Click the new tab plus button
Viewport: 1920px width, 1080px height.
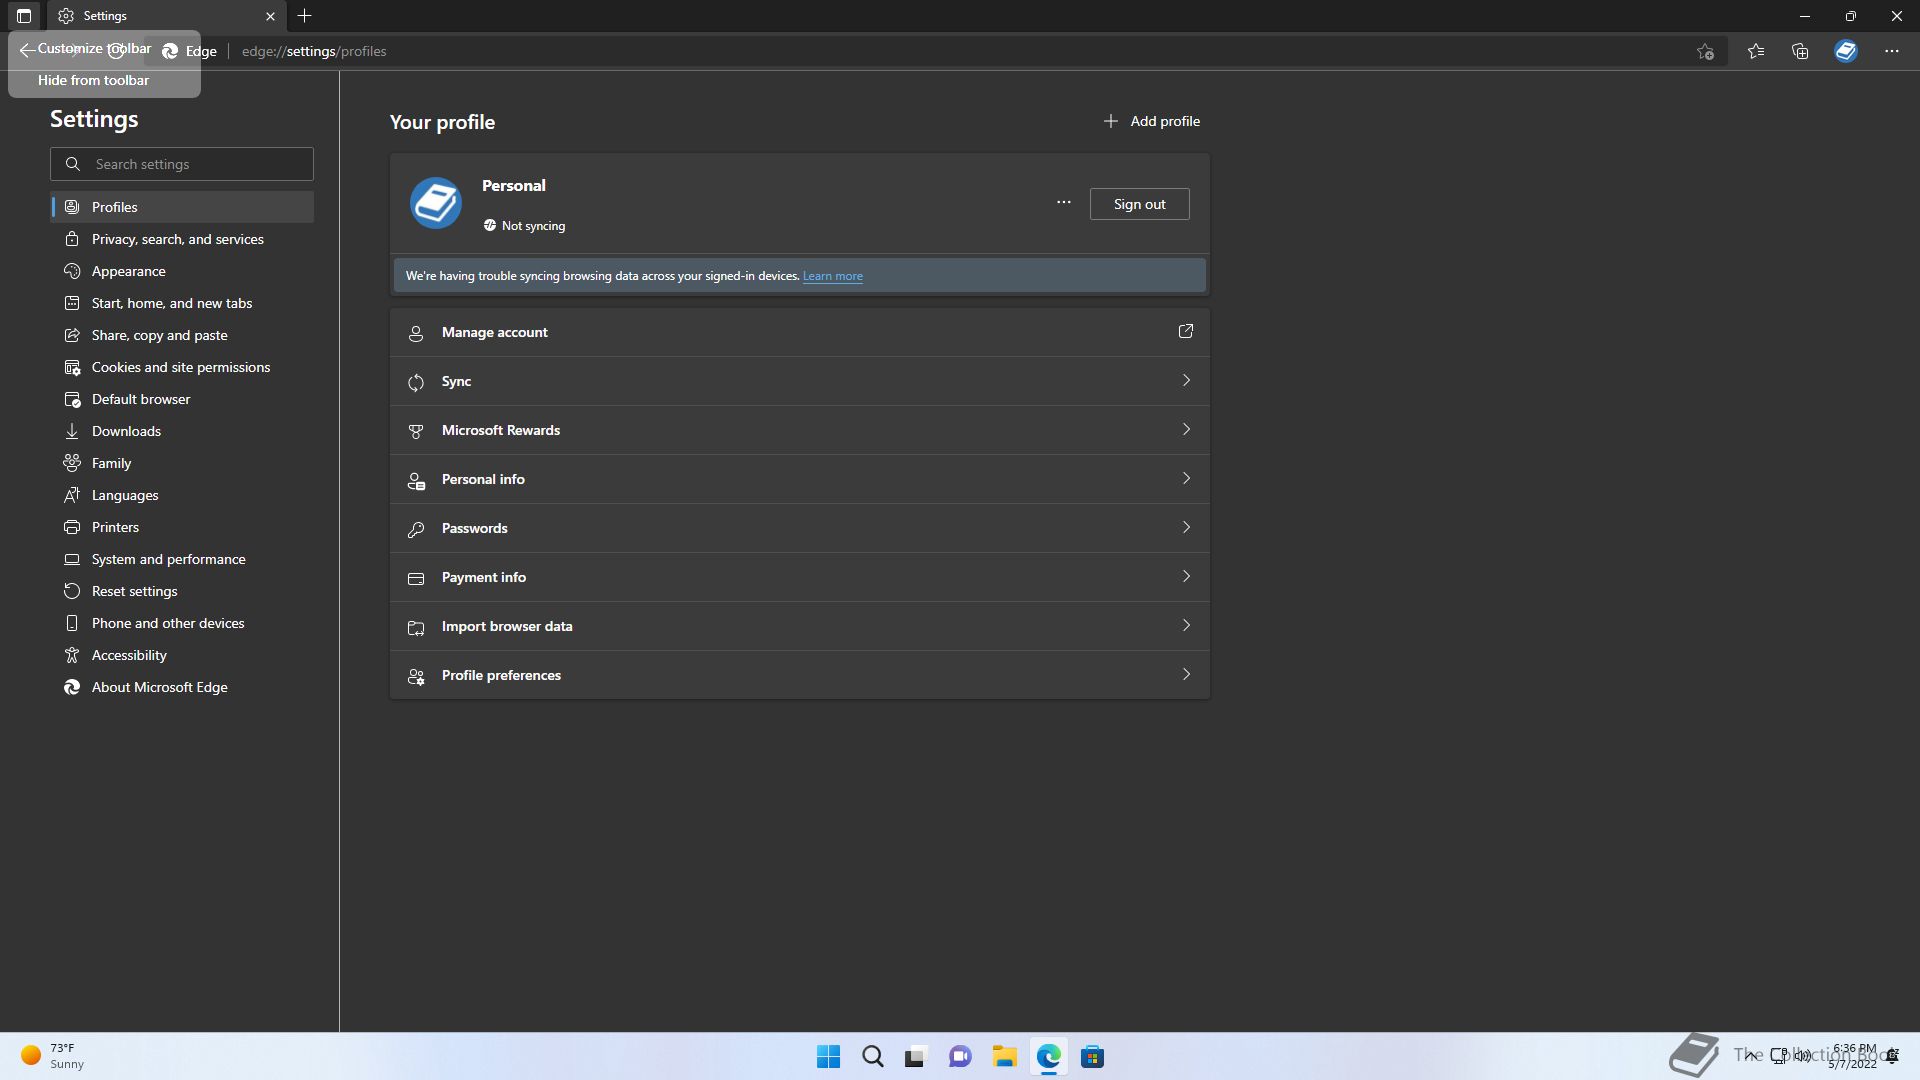click(305, 16)
